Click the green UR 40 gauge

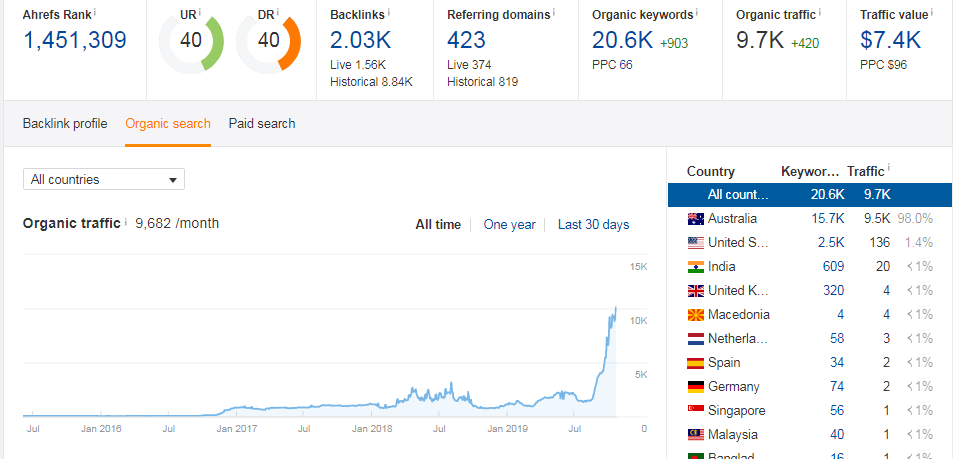[191, 42]
